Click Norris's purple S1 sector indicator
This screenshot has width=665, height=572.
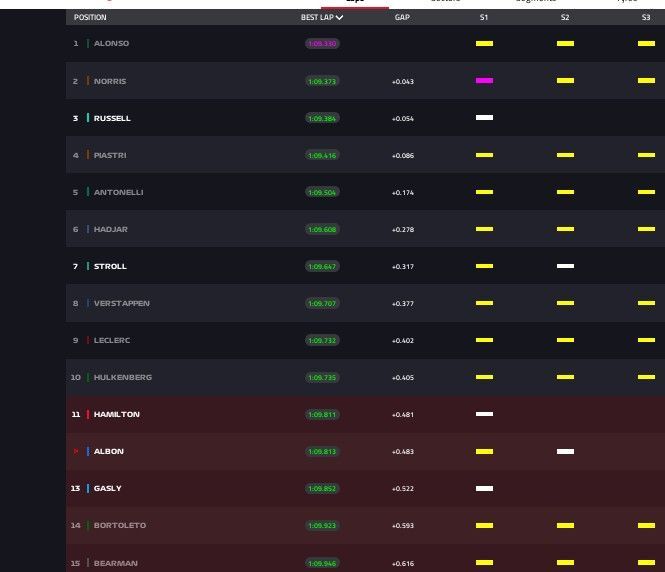click(484, 81)
